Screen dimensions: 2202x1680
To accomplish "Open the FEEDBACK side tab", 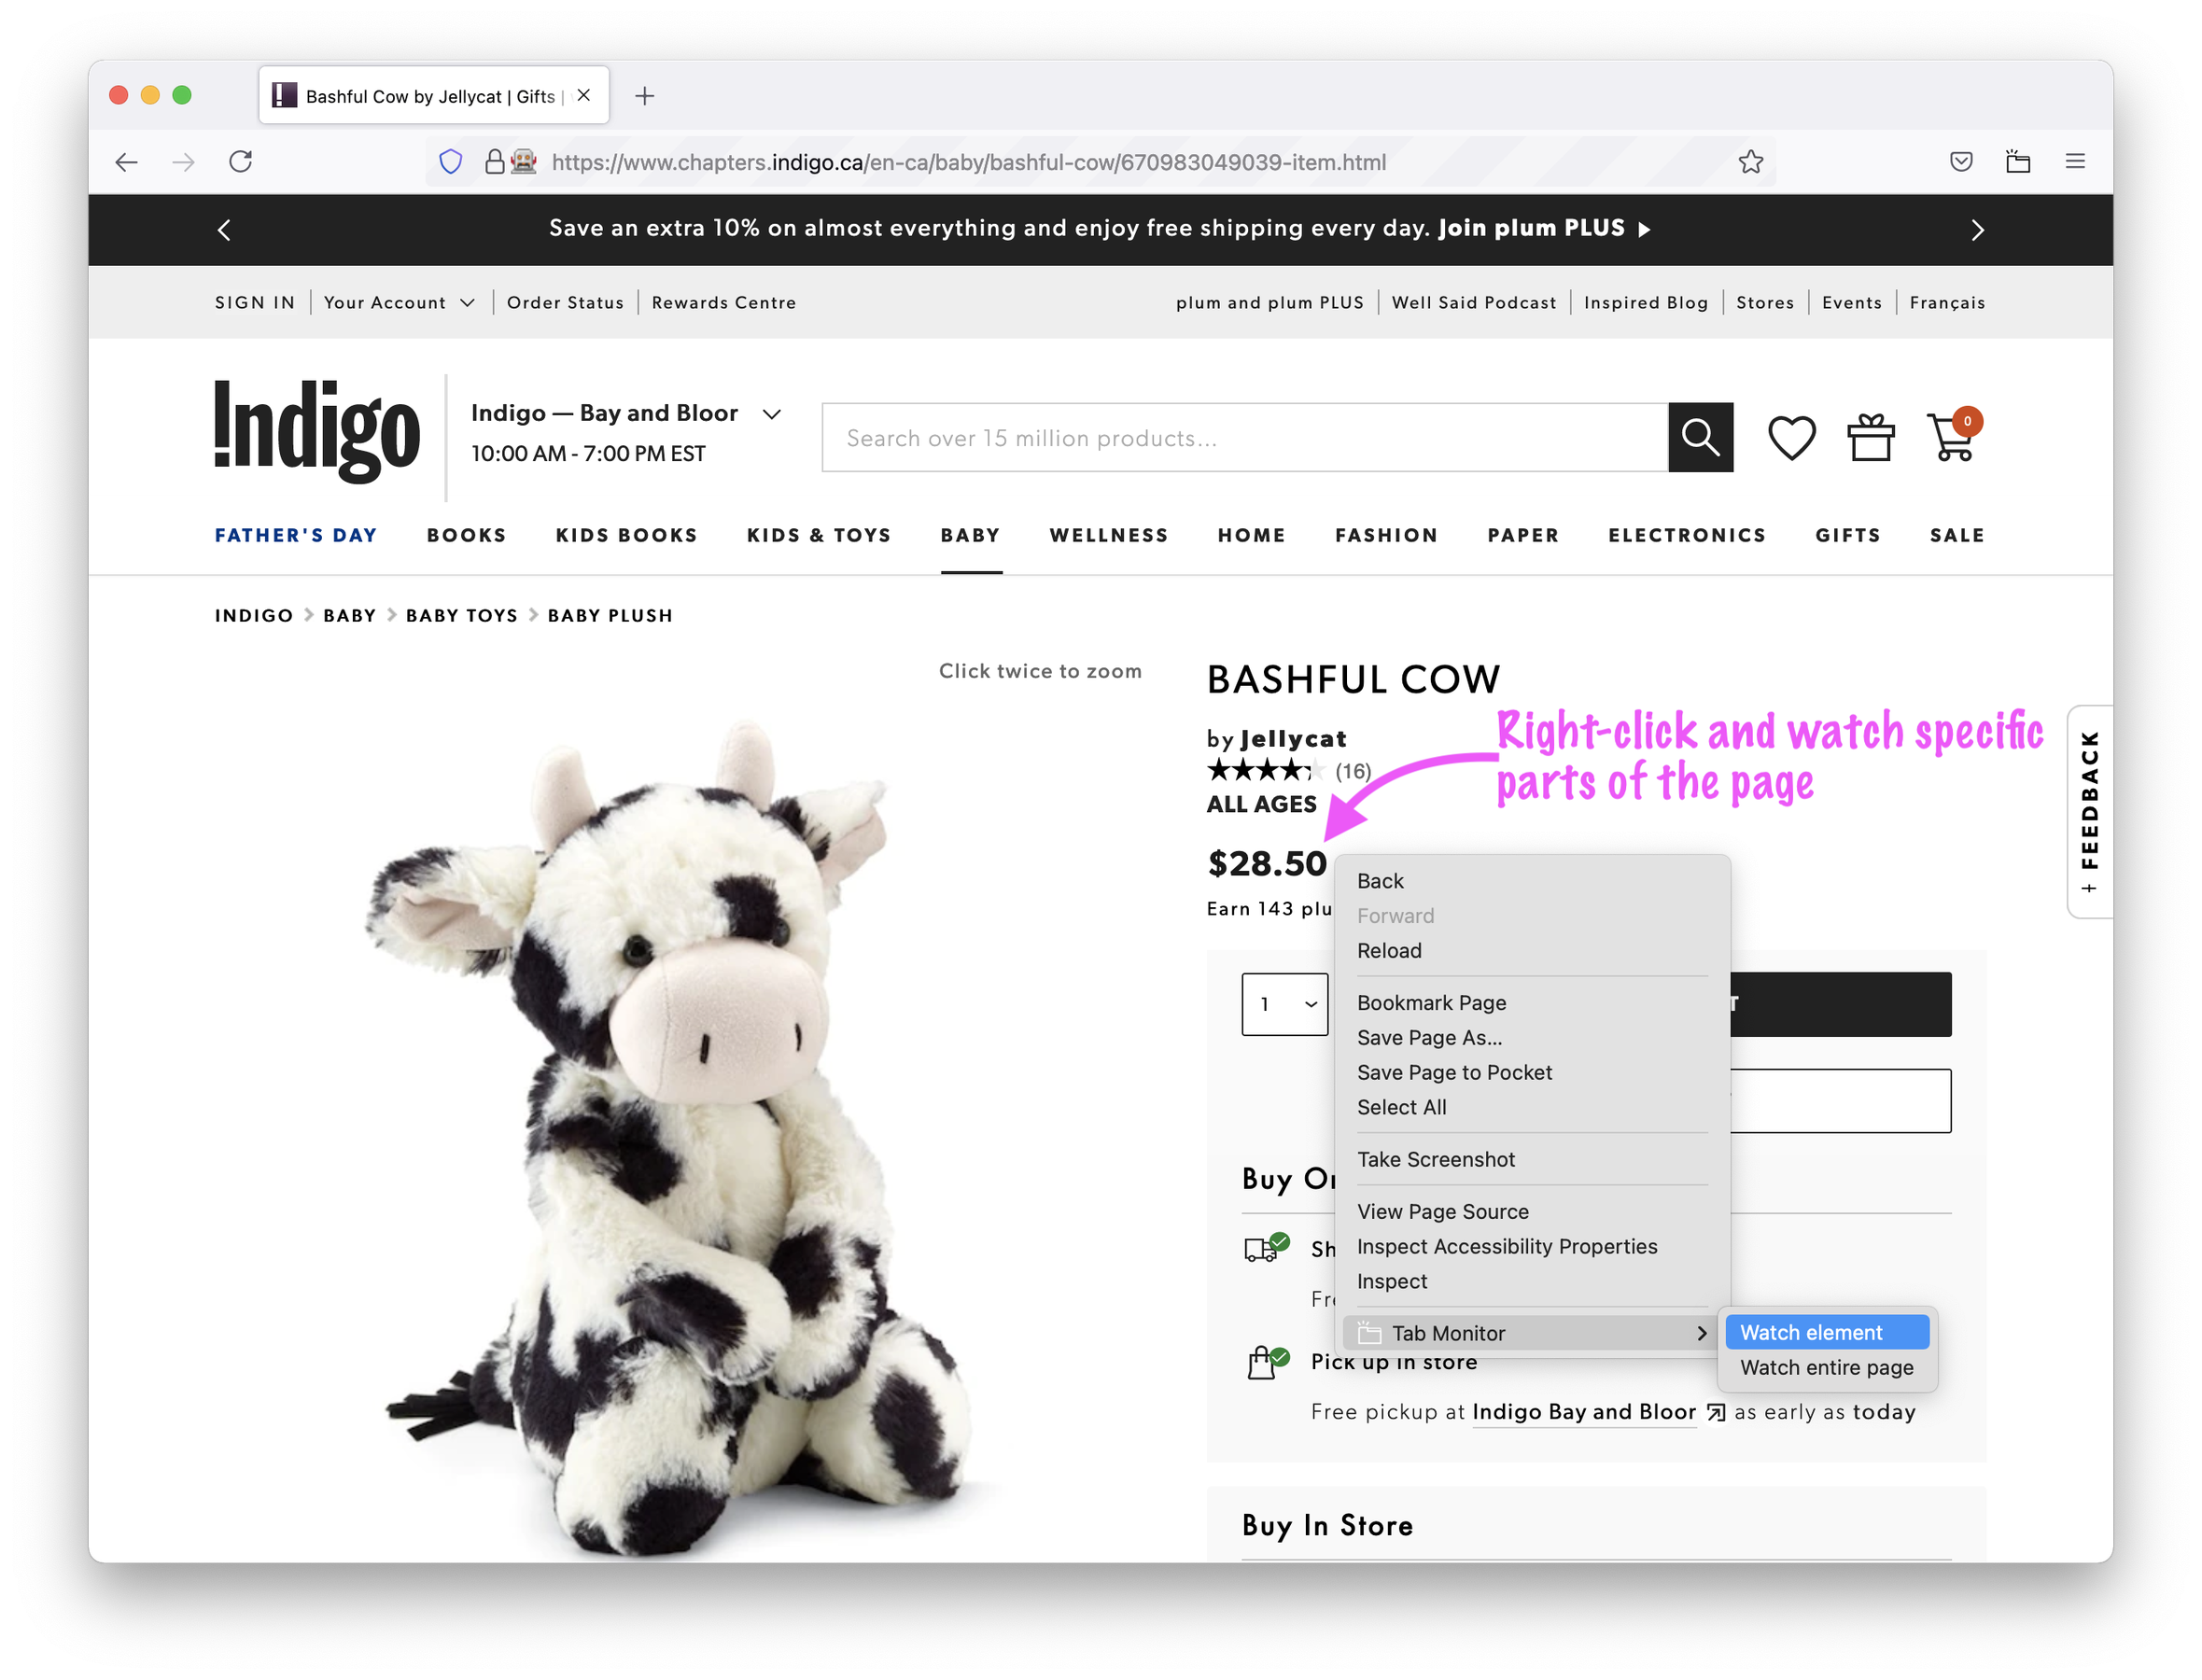I will pyautogui.click(x=2090, y=812).
